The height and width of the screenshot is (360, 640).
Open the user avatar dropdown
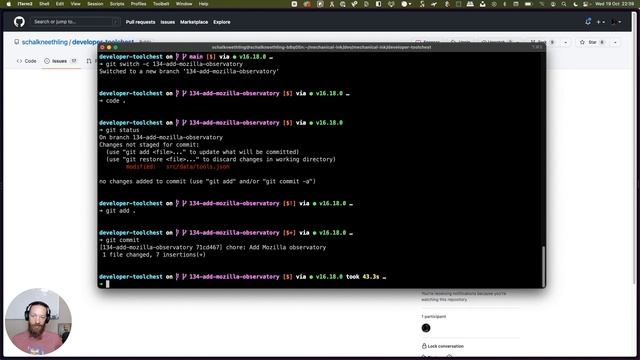[x=616, y=22]
